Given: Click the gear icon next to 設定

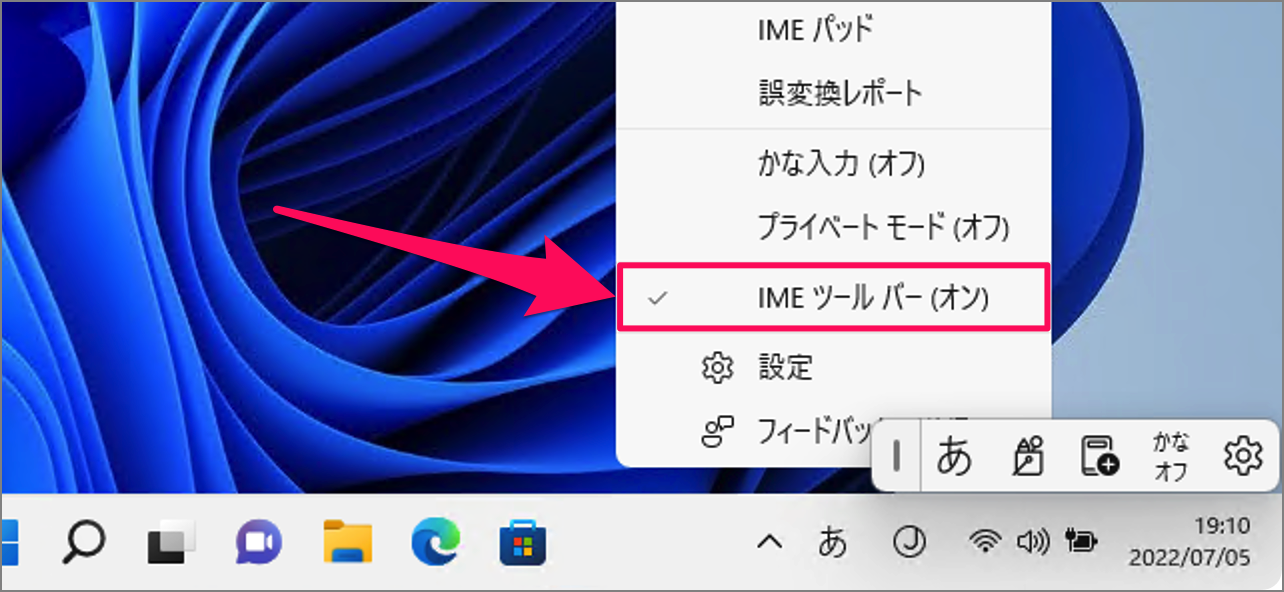Looking at the screenshot, I should coord(716,368).
